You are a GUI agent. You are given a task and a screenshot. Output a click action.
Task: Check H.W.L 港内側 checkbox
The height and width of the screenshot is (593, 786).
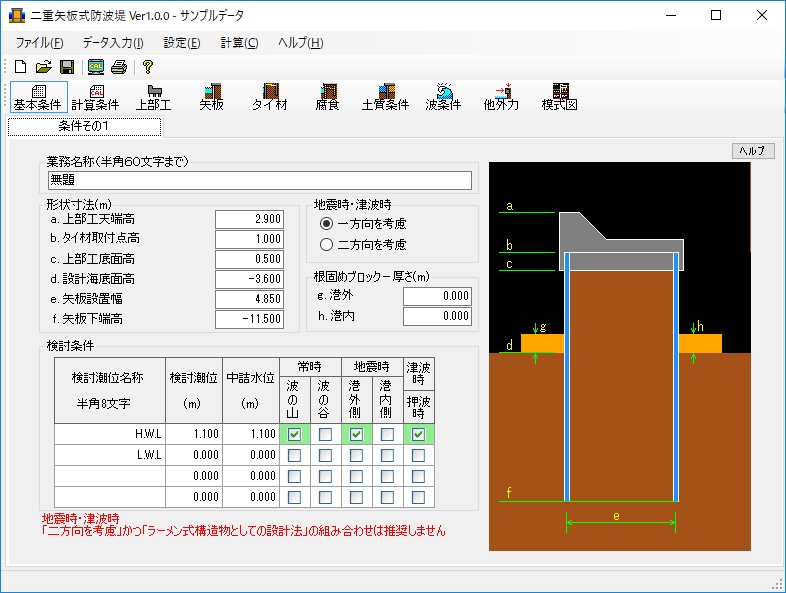(387, 434)
